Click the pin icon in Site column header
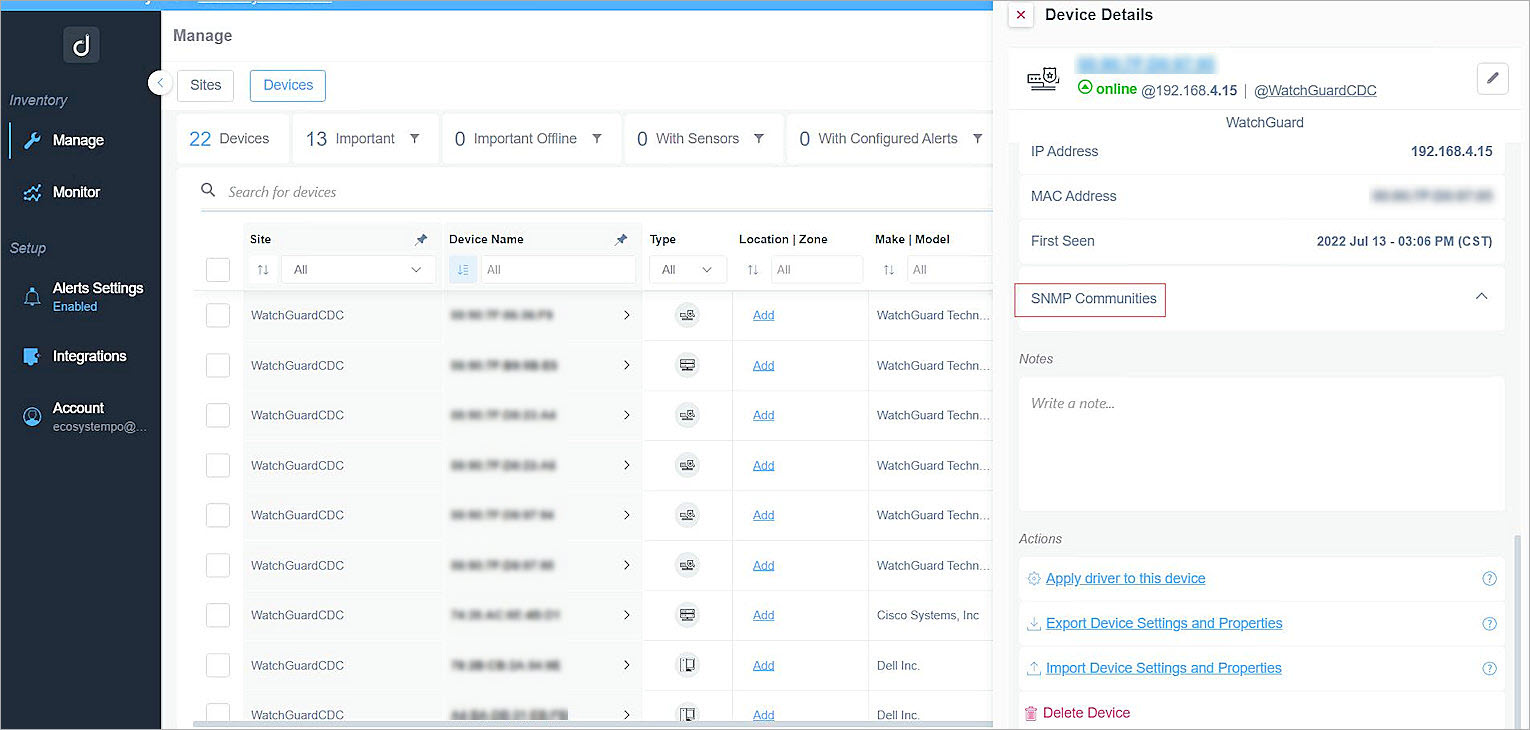Screen dimensions: 1530x730 [421, 240]
